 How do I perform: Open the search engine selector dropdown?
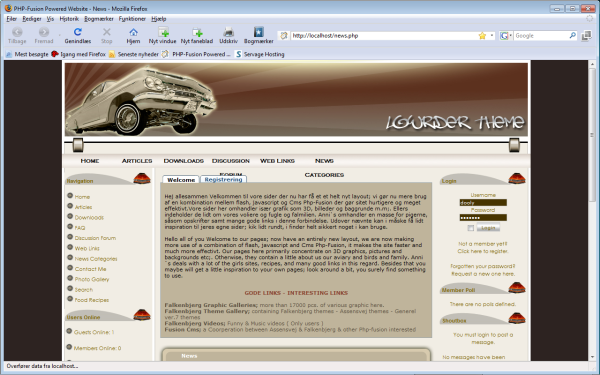point(505,36)
